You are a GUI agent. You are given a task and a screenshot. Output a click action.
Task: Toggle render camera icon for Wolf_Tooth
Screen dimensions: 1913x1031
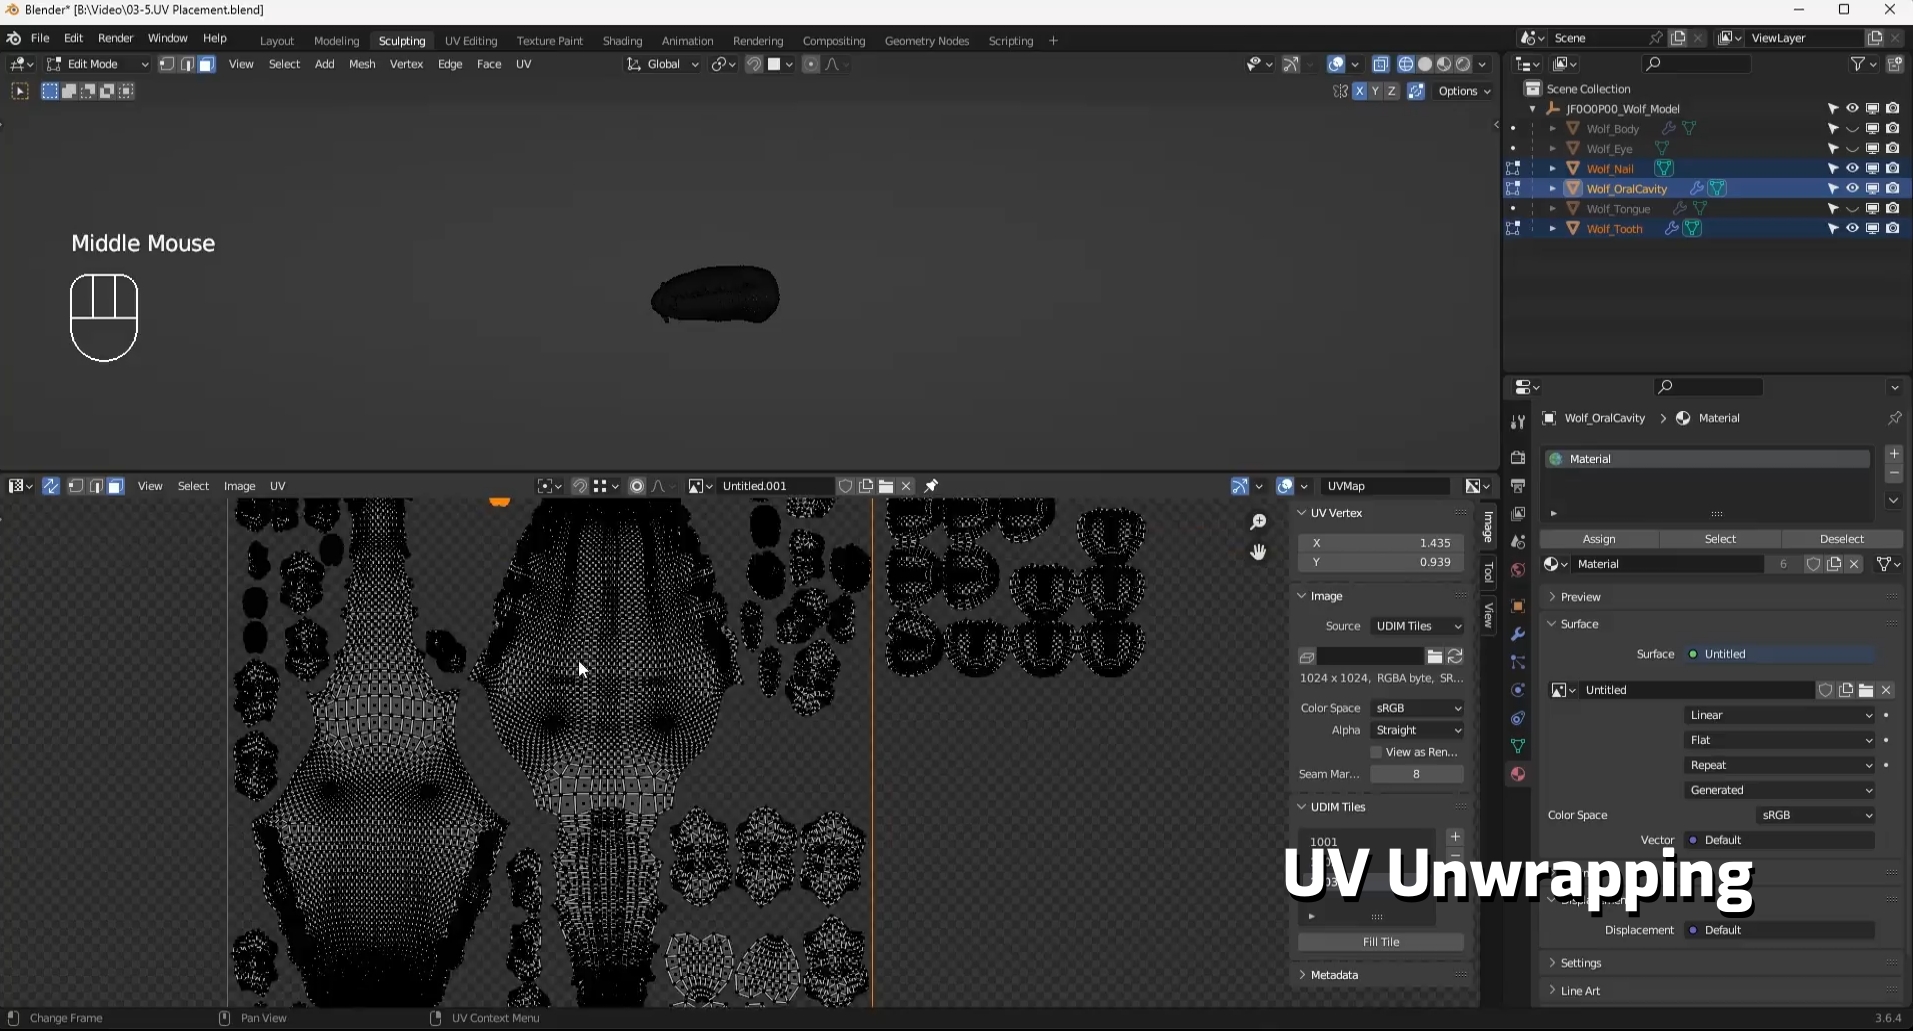point(1893,228)
